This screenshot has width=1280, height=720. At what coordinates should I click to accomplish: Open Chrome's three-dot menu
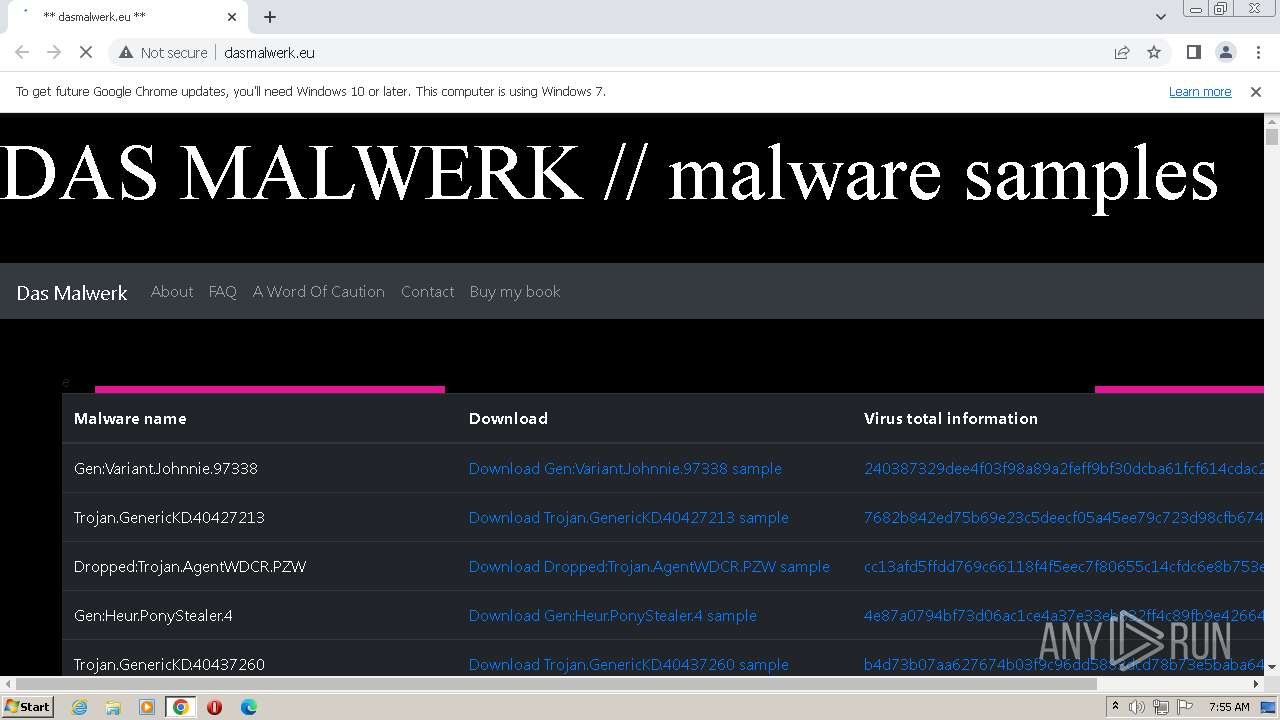pos(1258,52)
